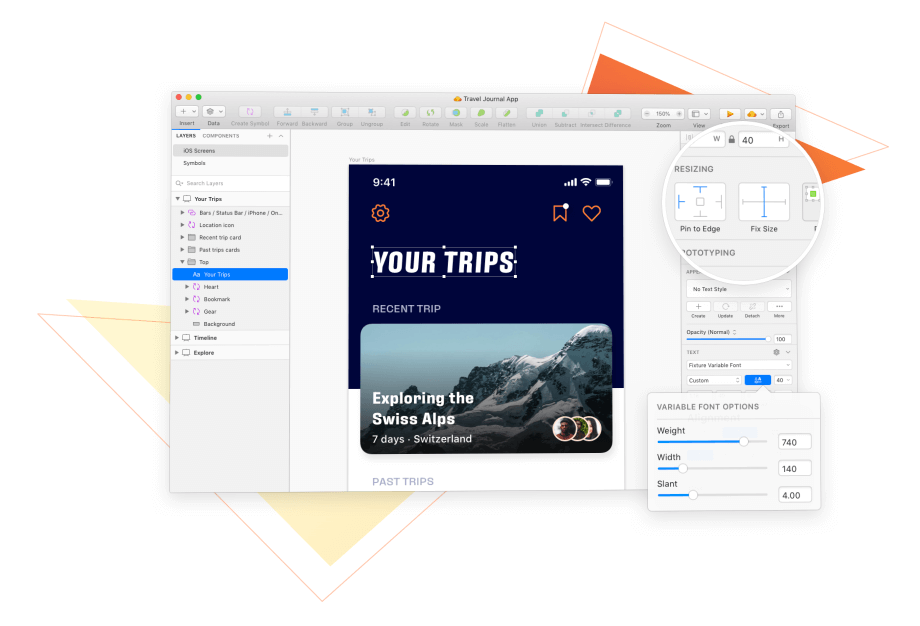Click the Scale toolbar icon
This screenshot has height=626, width=920.
(481, 113)
